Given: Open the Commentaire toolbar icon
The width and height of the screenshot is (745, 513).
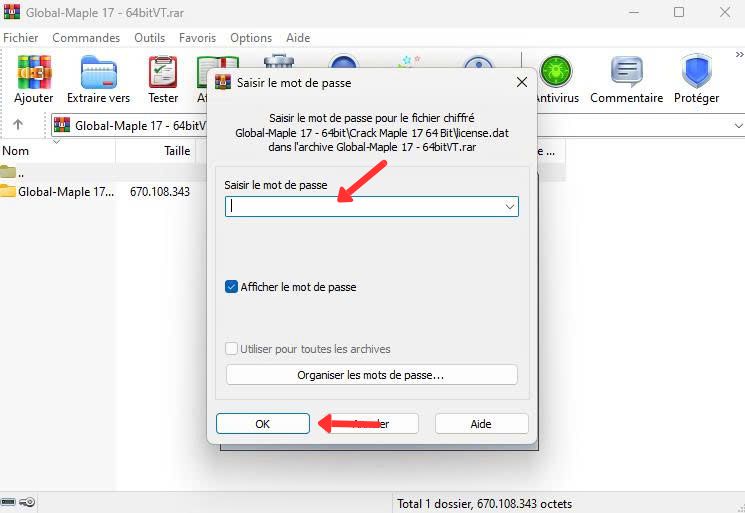Looking at the screenshot, I should coord(626,74).
